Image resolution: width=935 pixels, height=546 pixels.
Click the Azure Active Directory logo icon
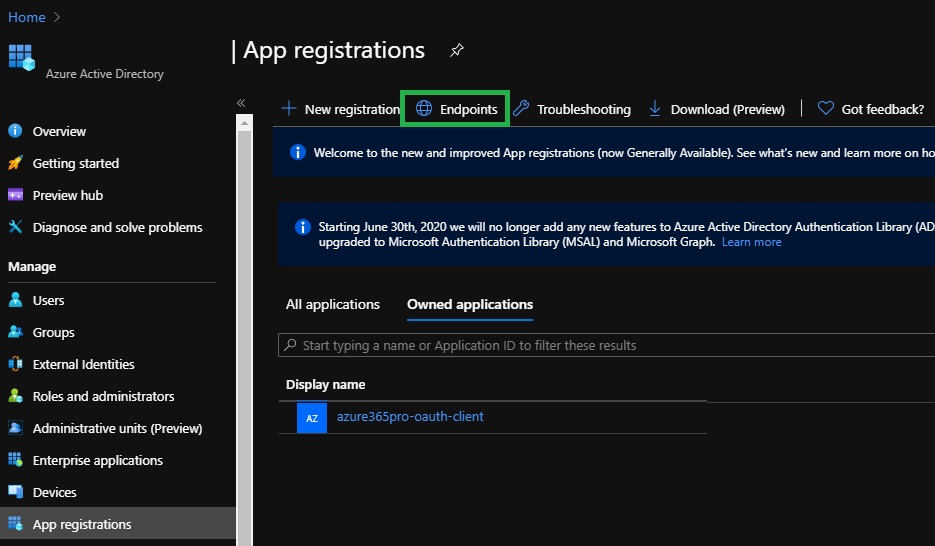21,58
